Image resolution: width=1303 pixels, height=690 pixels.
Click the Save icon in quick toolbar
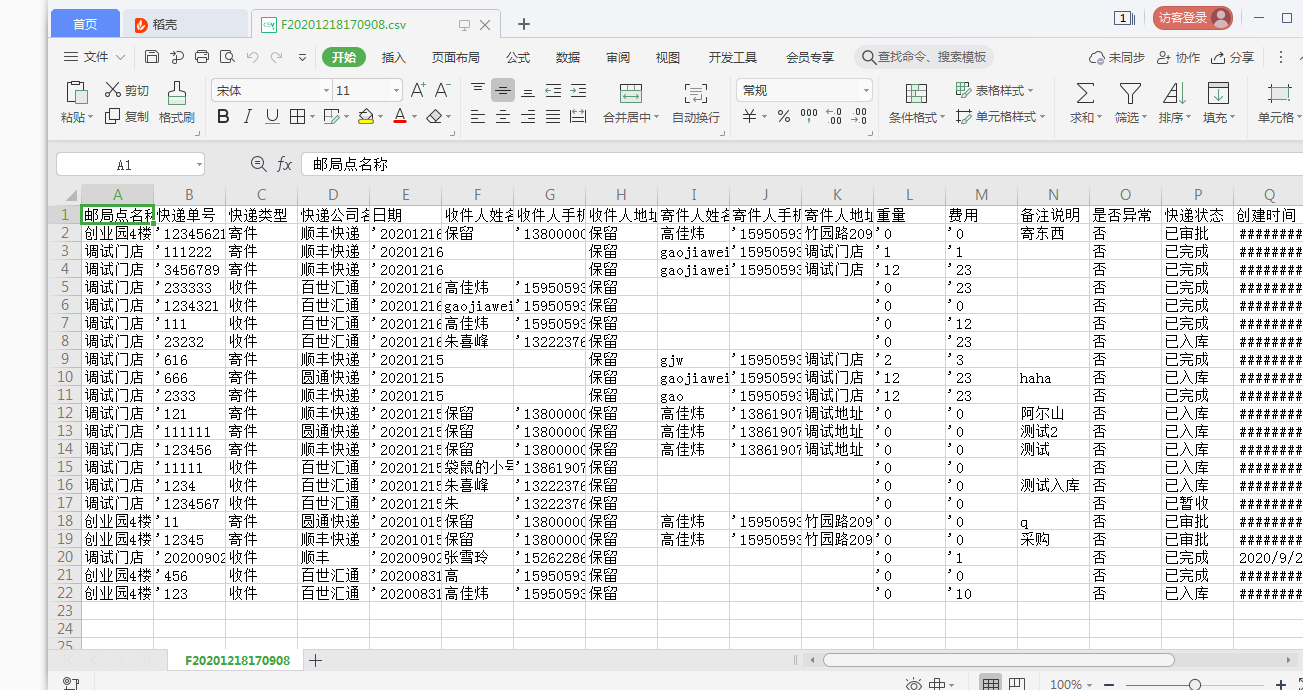coord(152,57)
